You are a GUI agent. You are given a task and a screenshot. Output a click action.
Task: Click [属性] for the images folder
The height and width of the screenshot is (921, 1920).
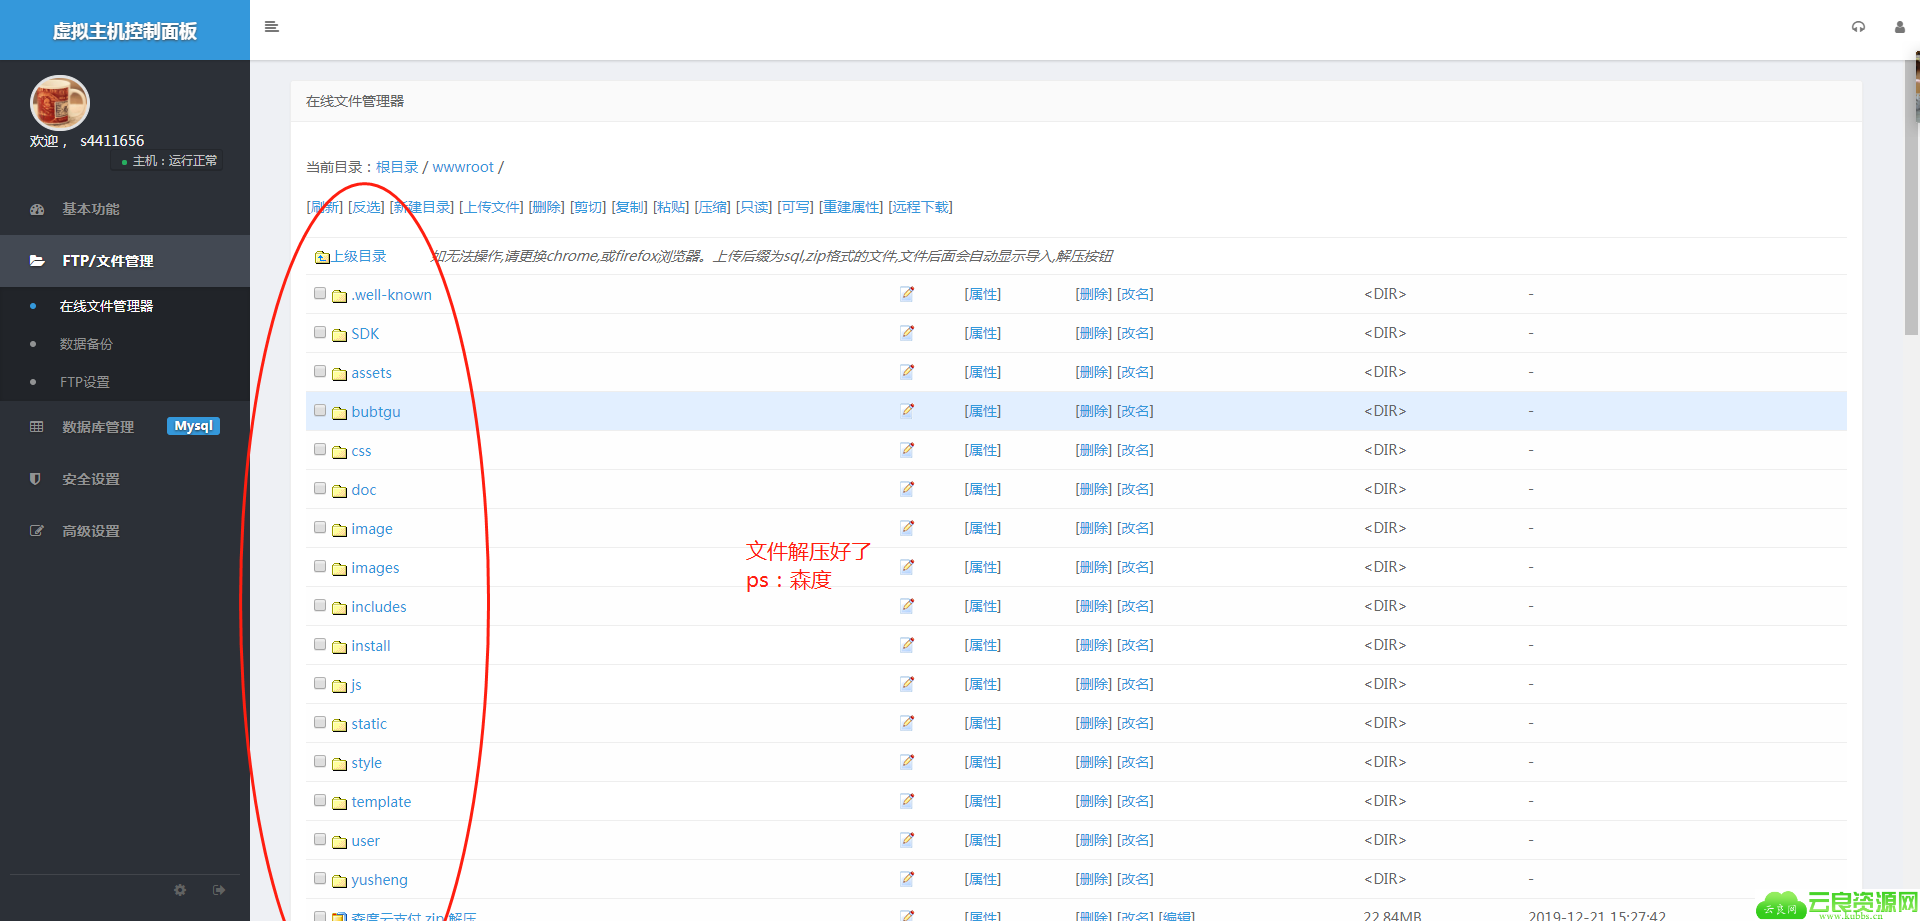pos(982,567)
